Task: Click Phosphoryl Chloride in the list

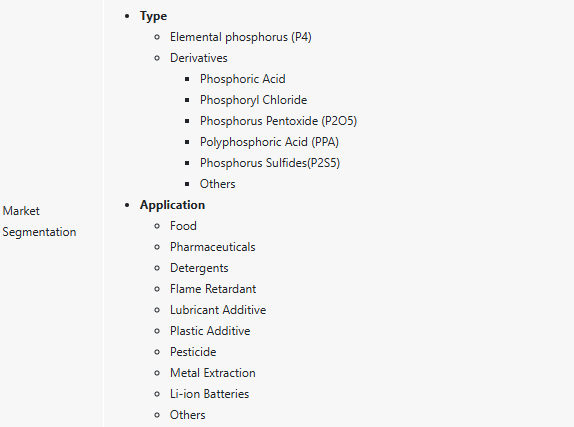Action: point(253,100)
